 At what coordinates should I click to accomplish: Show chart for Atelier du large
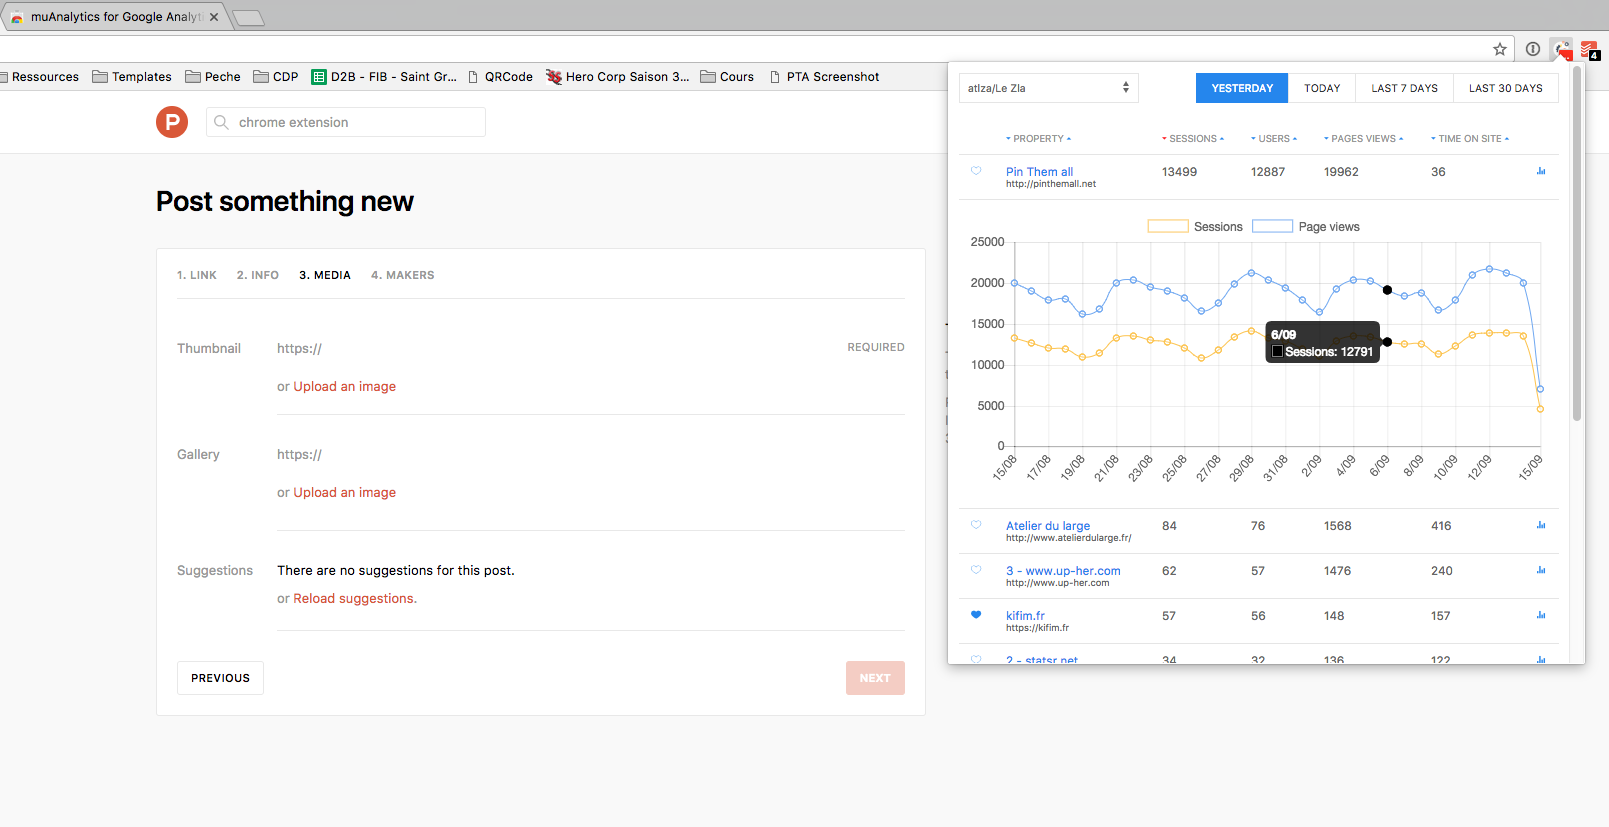1541,525
